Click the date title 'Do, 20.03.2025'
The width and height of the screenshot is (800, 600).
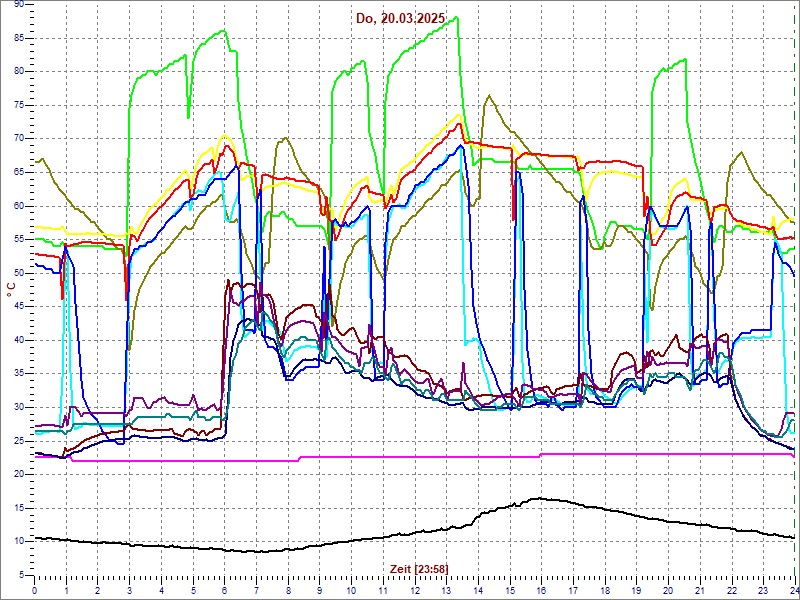coord(401,19)
